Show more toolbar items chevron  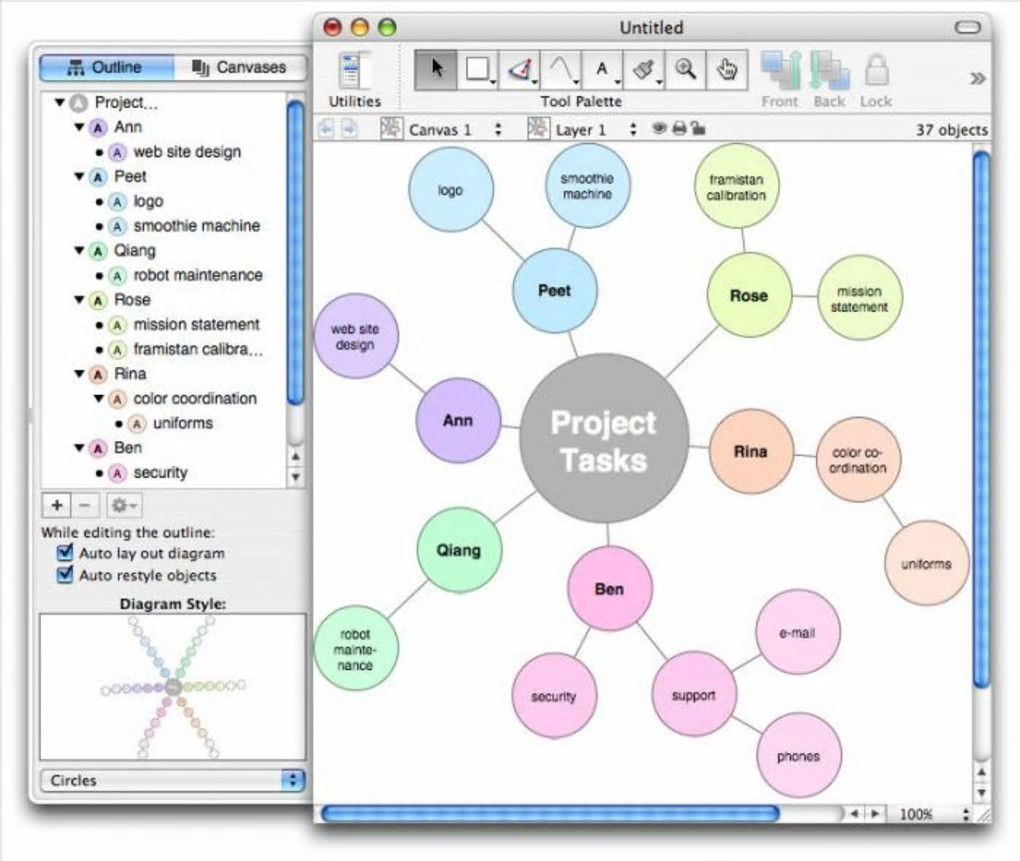[x=977, y=79]
